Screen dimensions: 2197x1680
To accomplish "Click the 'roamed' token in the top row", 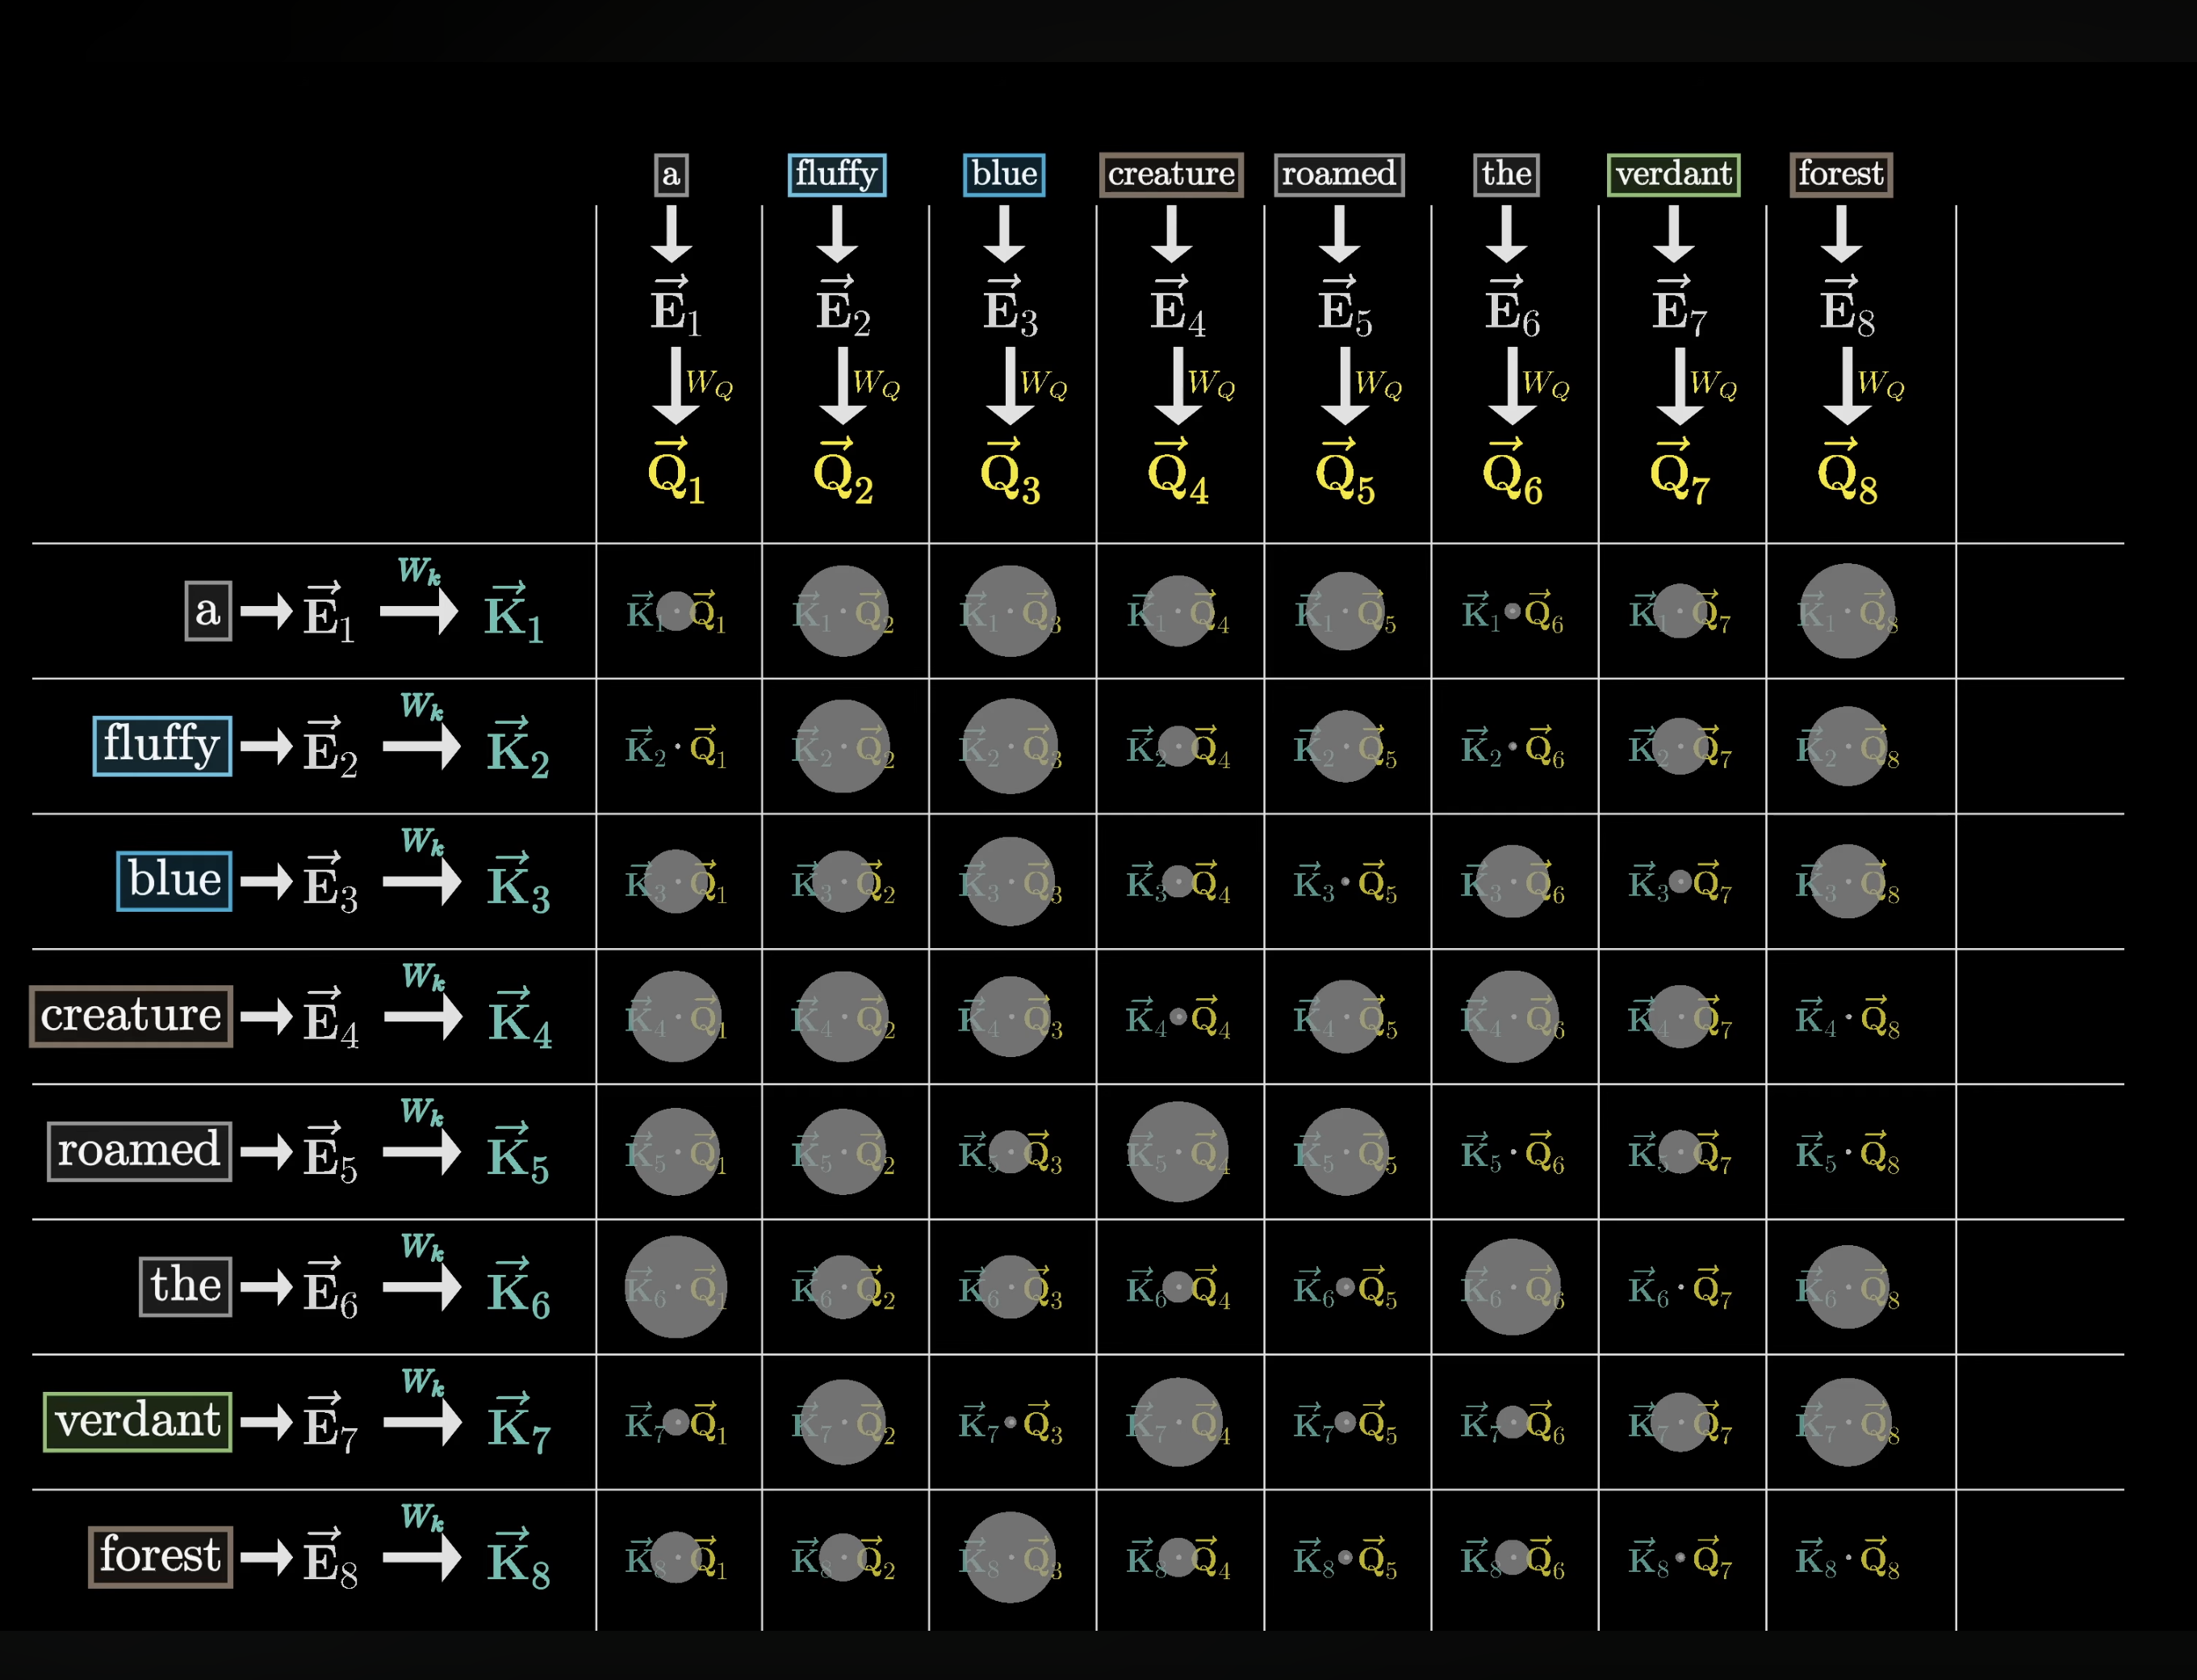I will [x=1339, y=175].
